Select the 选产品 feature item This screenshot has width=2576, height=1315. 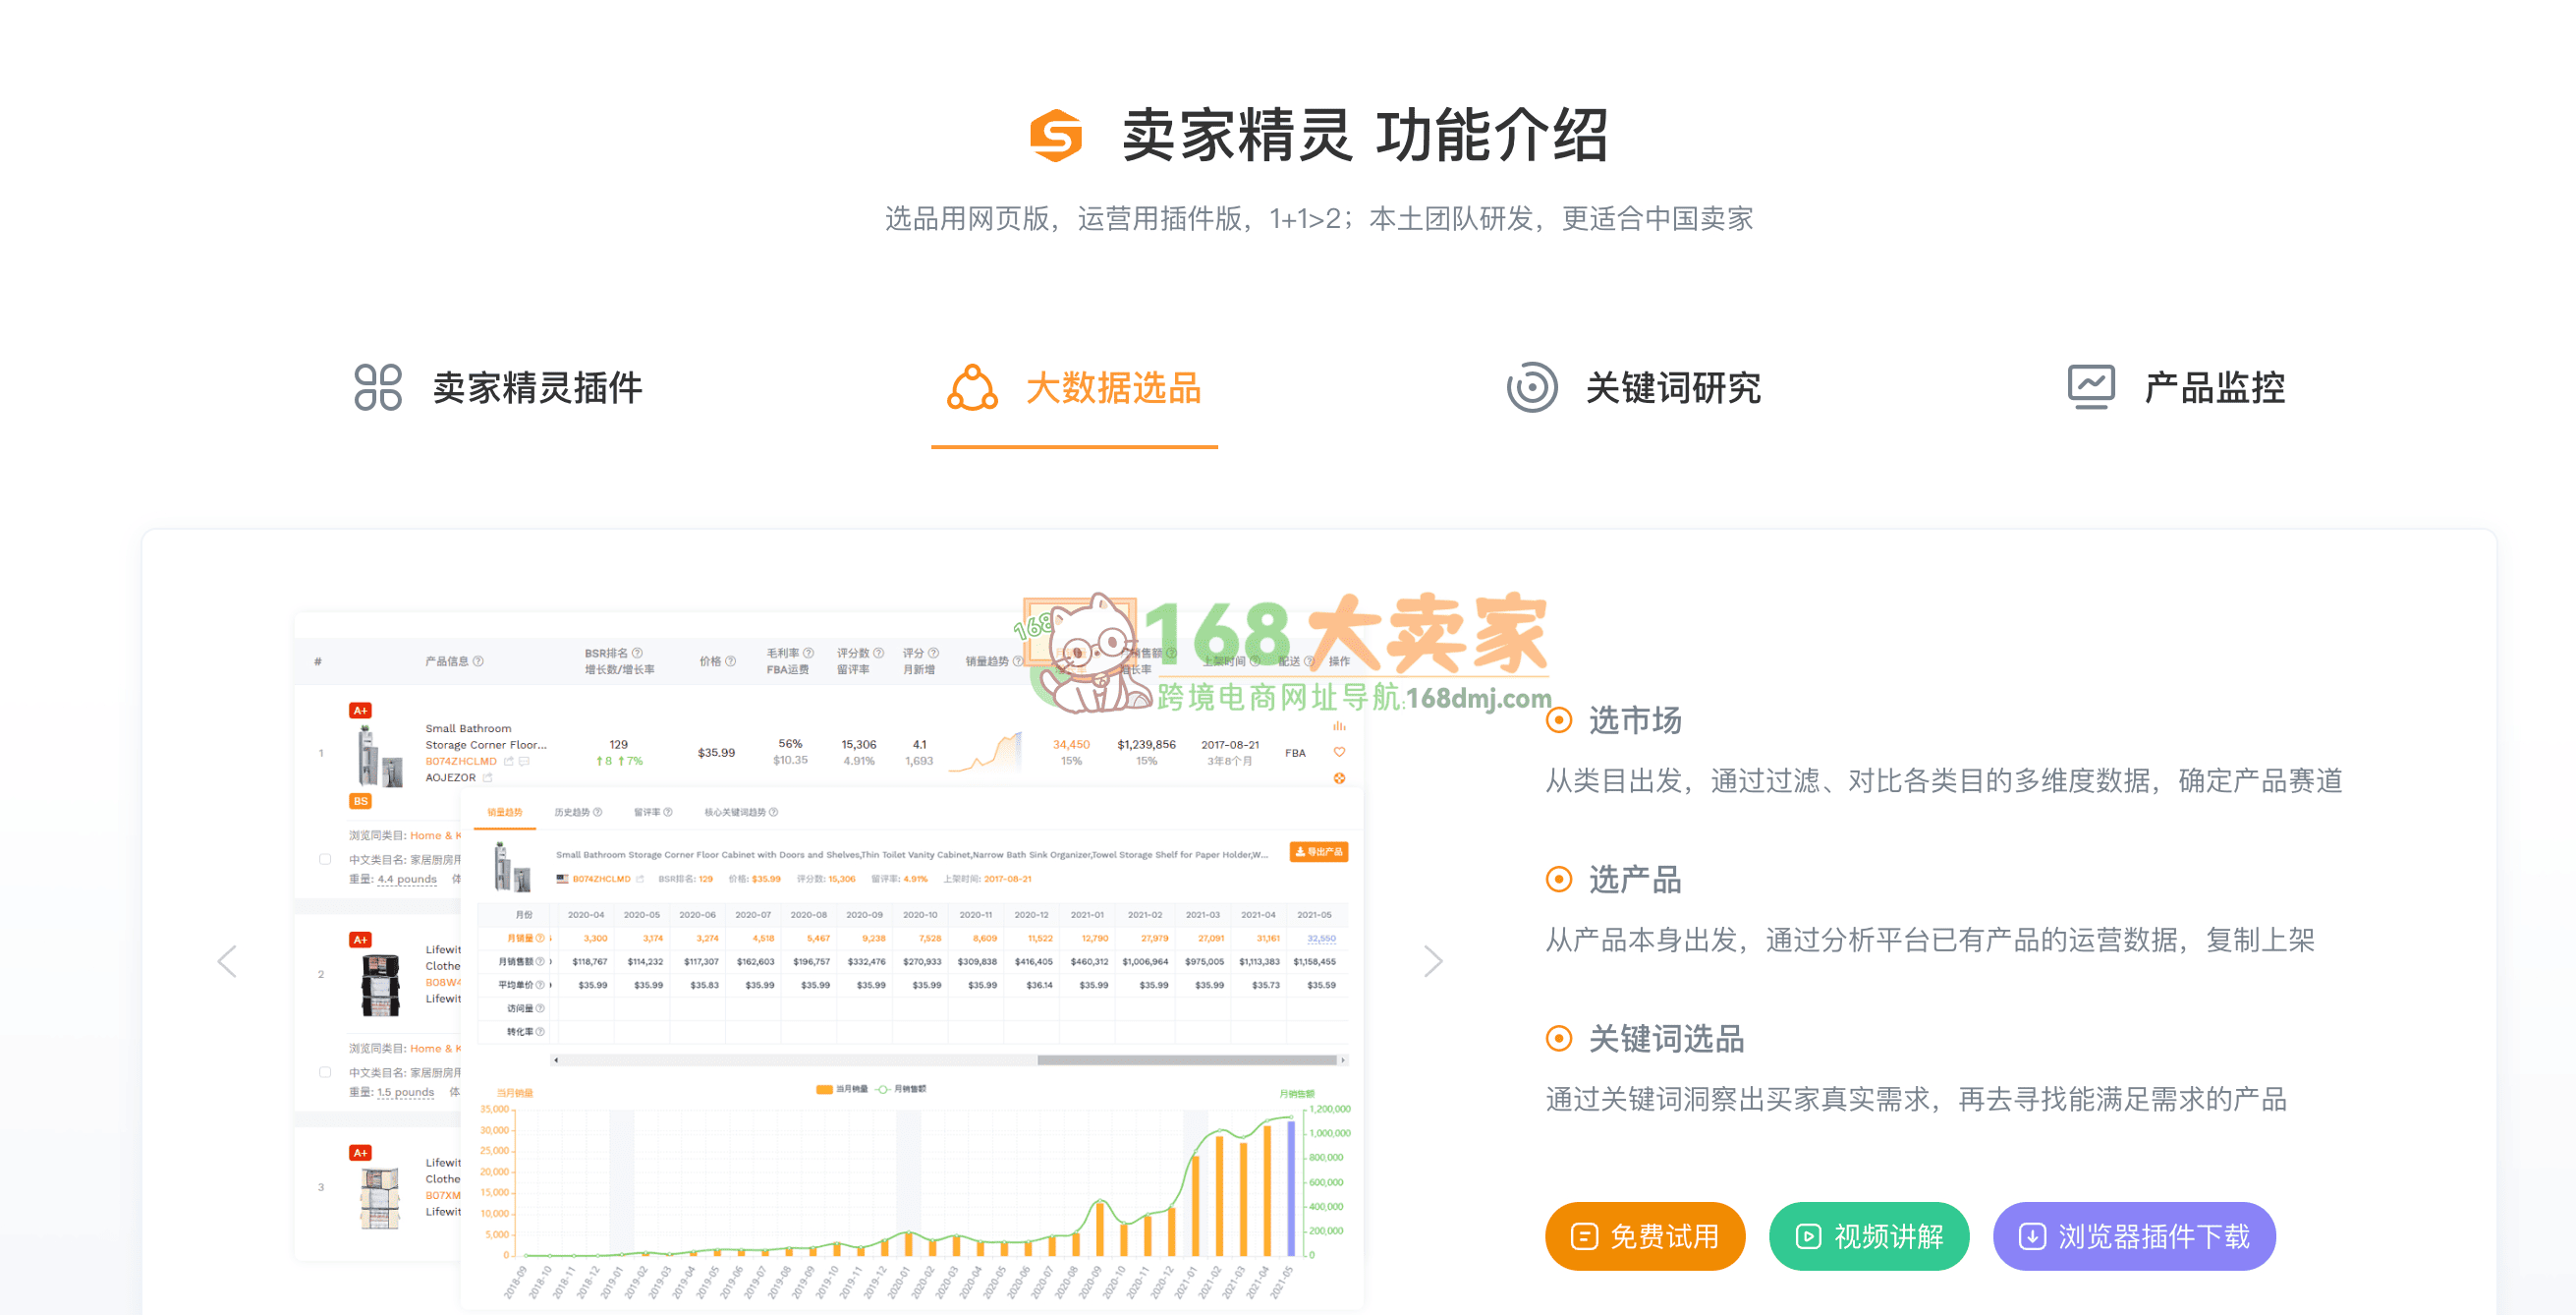click(1614, 879)
